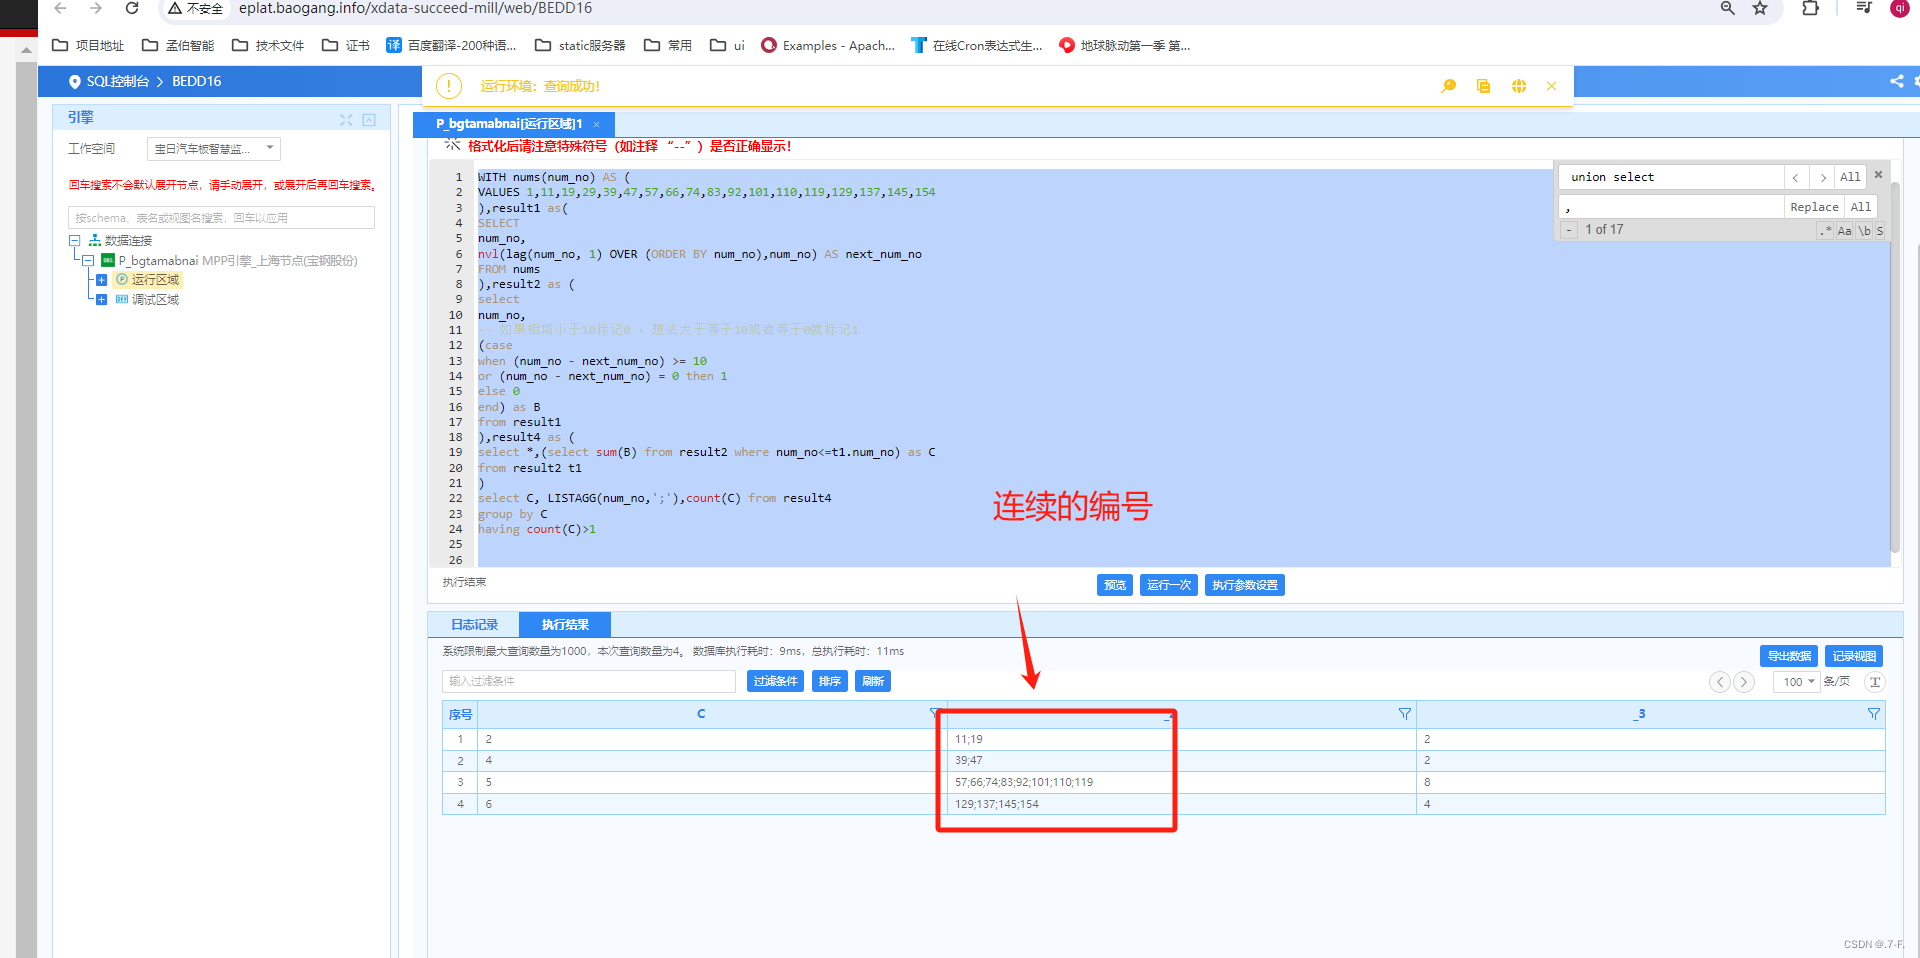Expand the 调试区域 tree node
The height and width of the screenshot is (958, 1920).
point(101,300)
